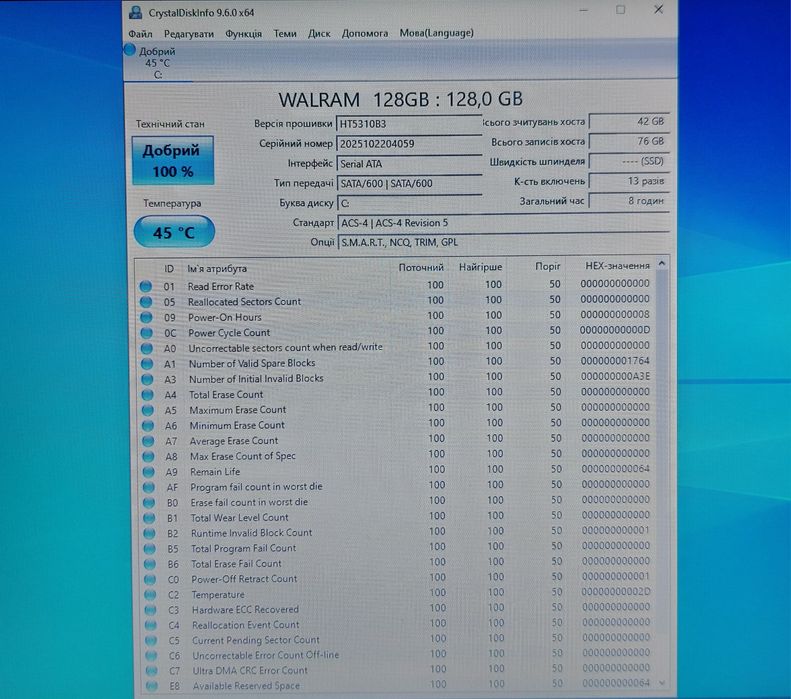Click the Ім'я атрибута column header
Image resolution: width=791 pixels, height=699 pixels.
pos(217,269)
